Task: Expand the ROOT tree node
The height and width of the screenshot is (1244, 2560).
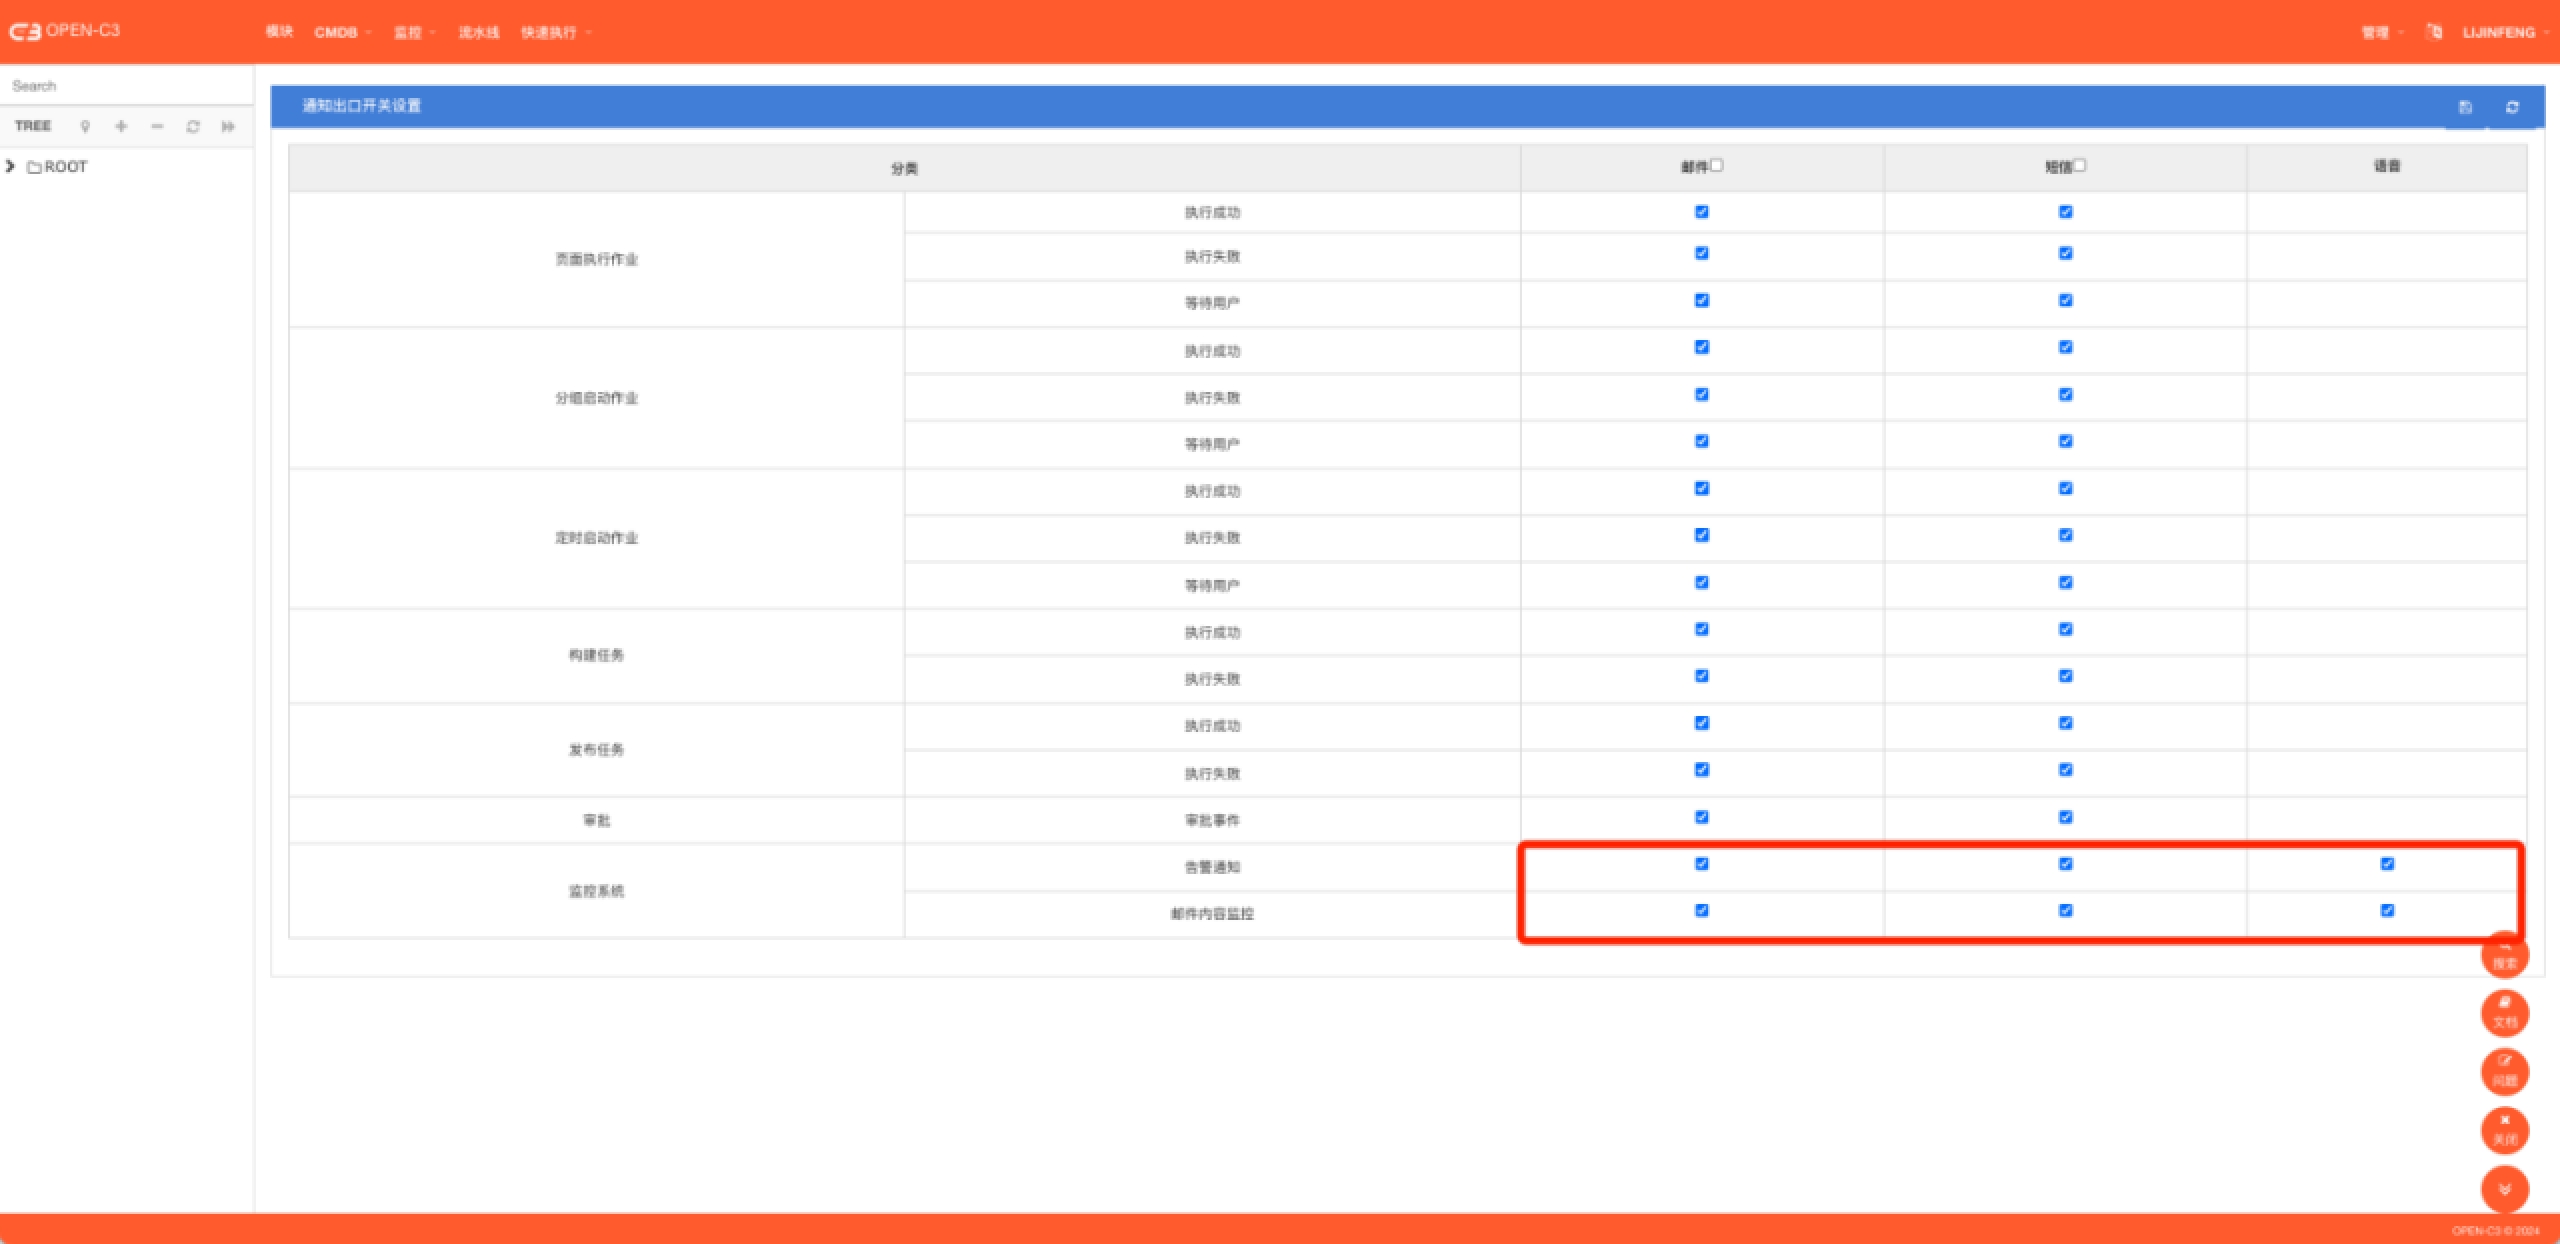Action: pos(11,166)
